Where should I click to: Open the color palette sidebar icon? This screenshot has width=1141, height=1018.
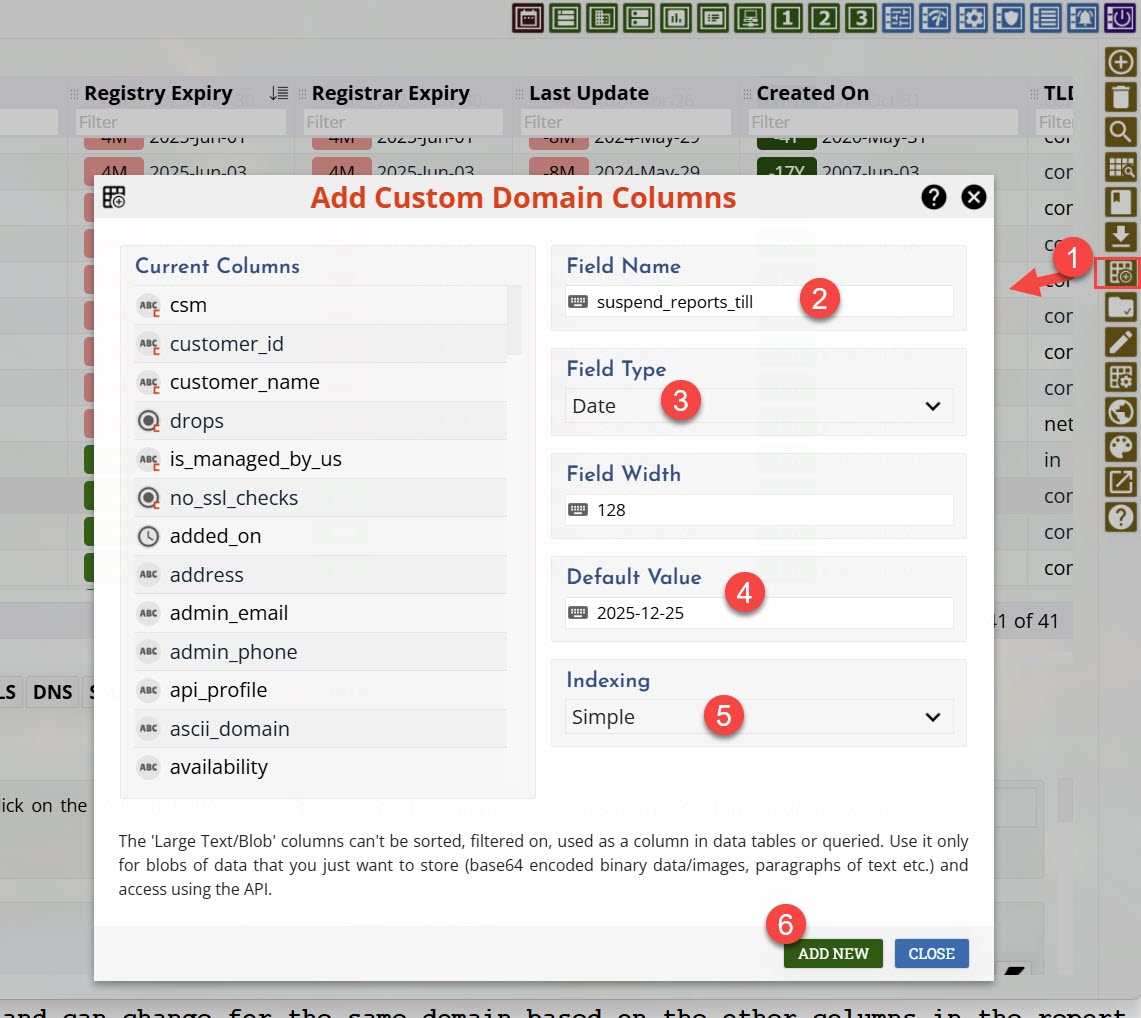coord(1121,447)
